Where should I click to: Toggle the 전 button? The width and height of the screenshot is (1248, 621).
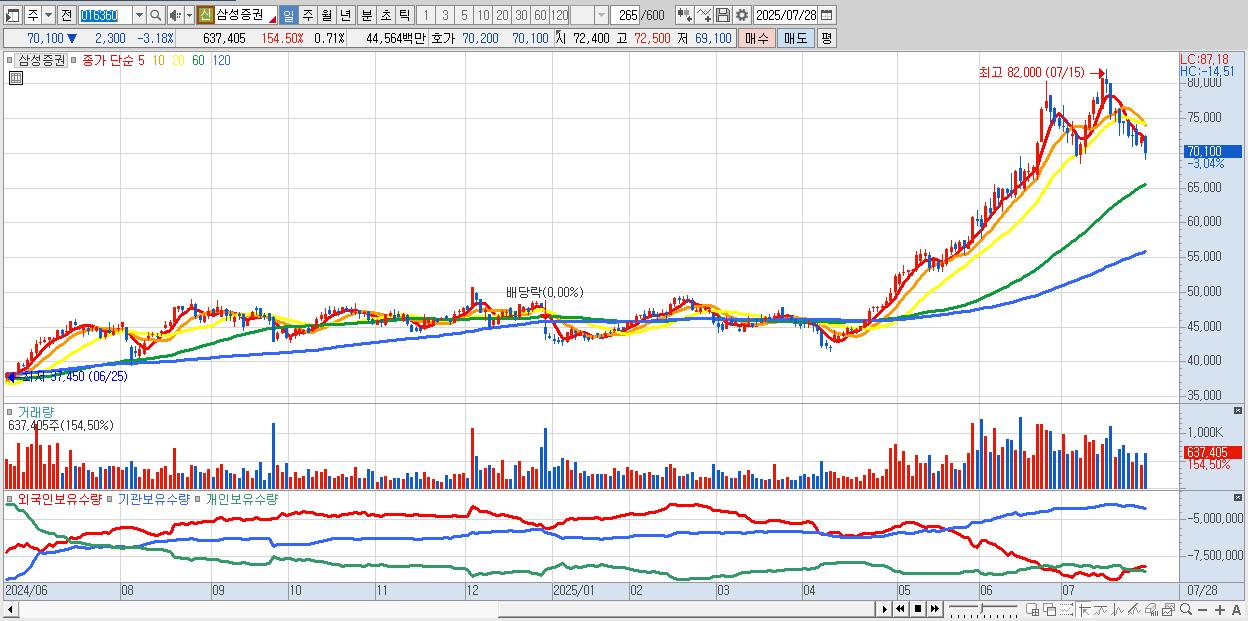66,15
